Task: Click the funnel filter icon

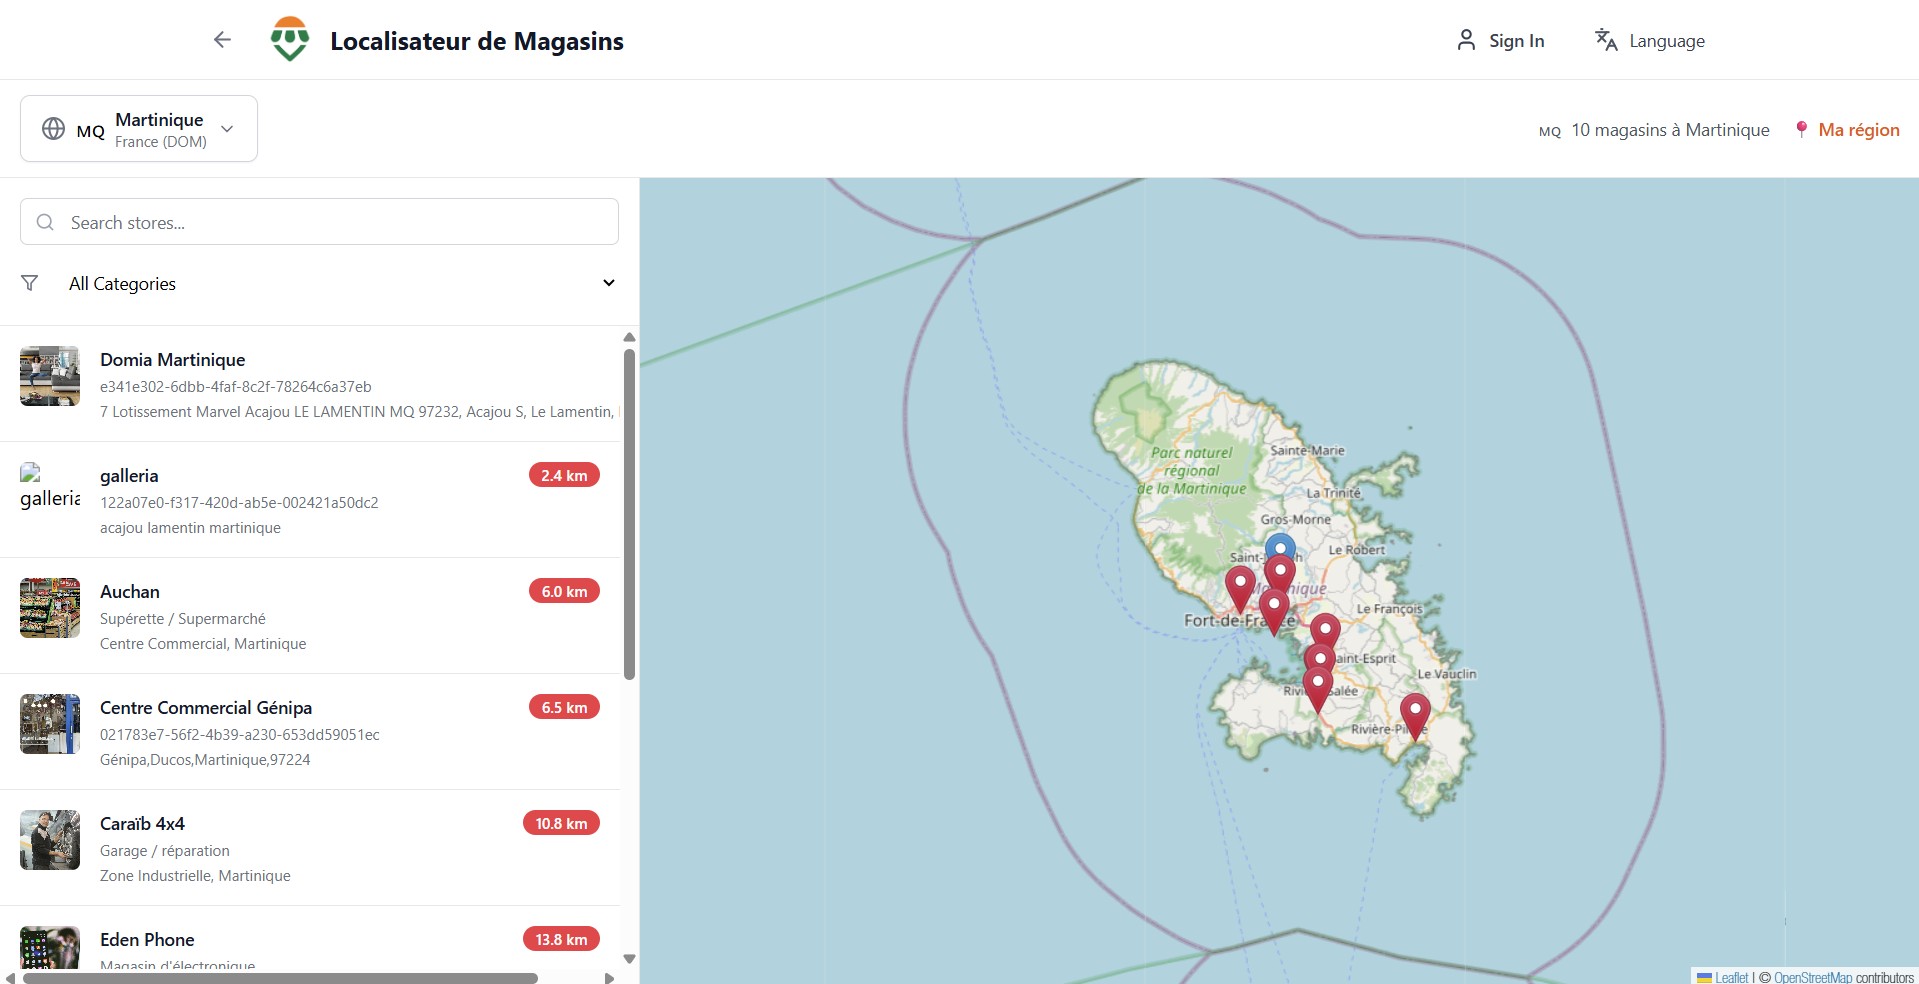Action: [30, 283]
